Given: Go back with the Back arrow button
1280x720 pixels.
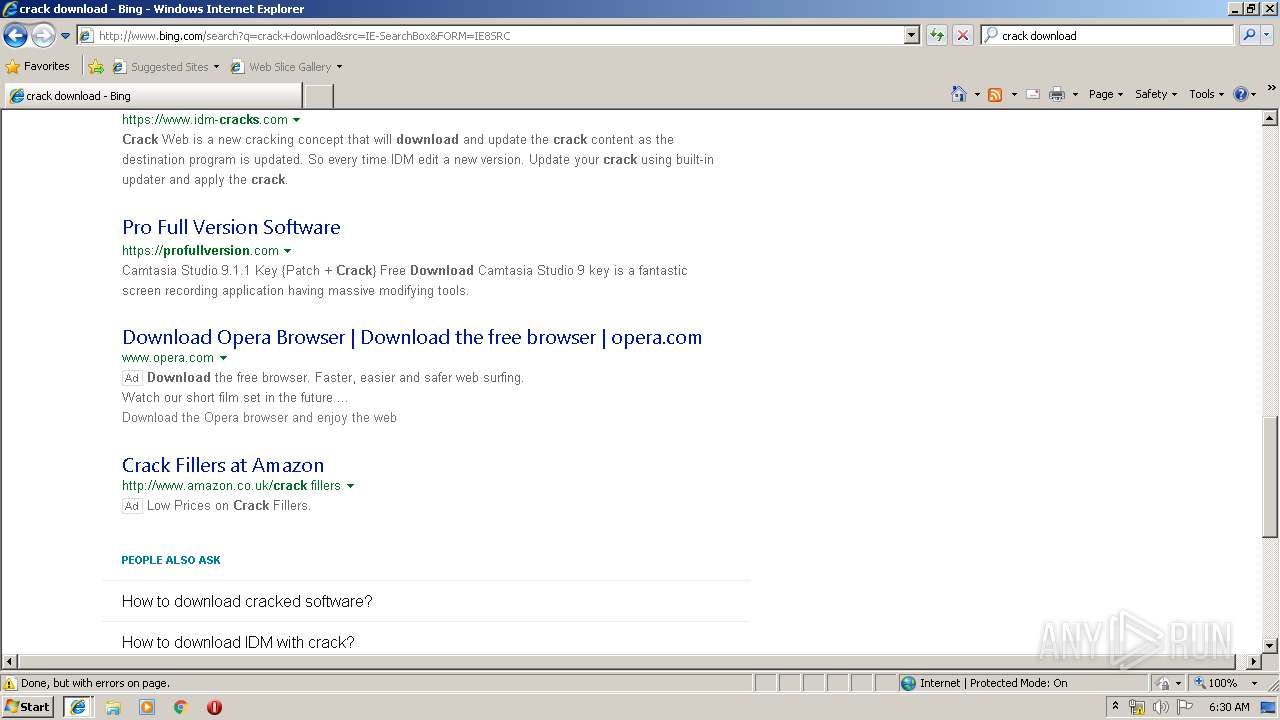Looking at the screenshot, I should (x=15, y=36).
